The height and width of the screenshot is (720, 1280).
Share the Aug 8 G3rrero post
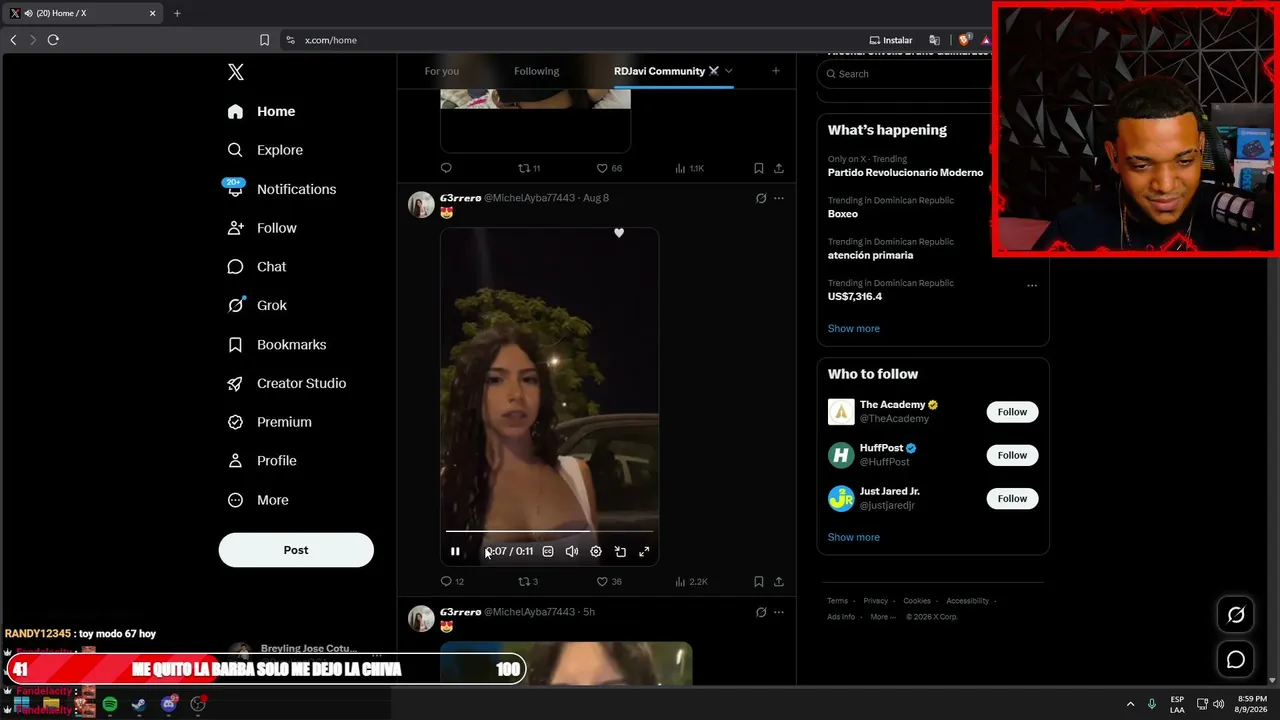pyautogui.click(x=779, y=581)
